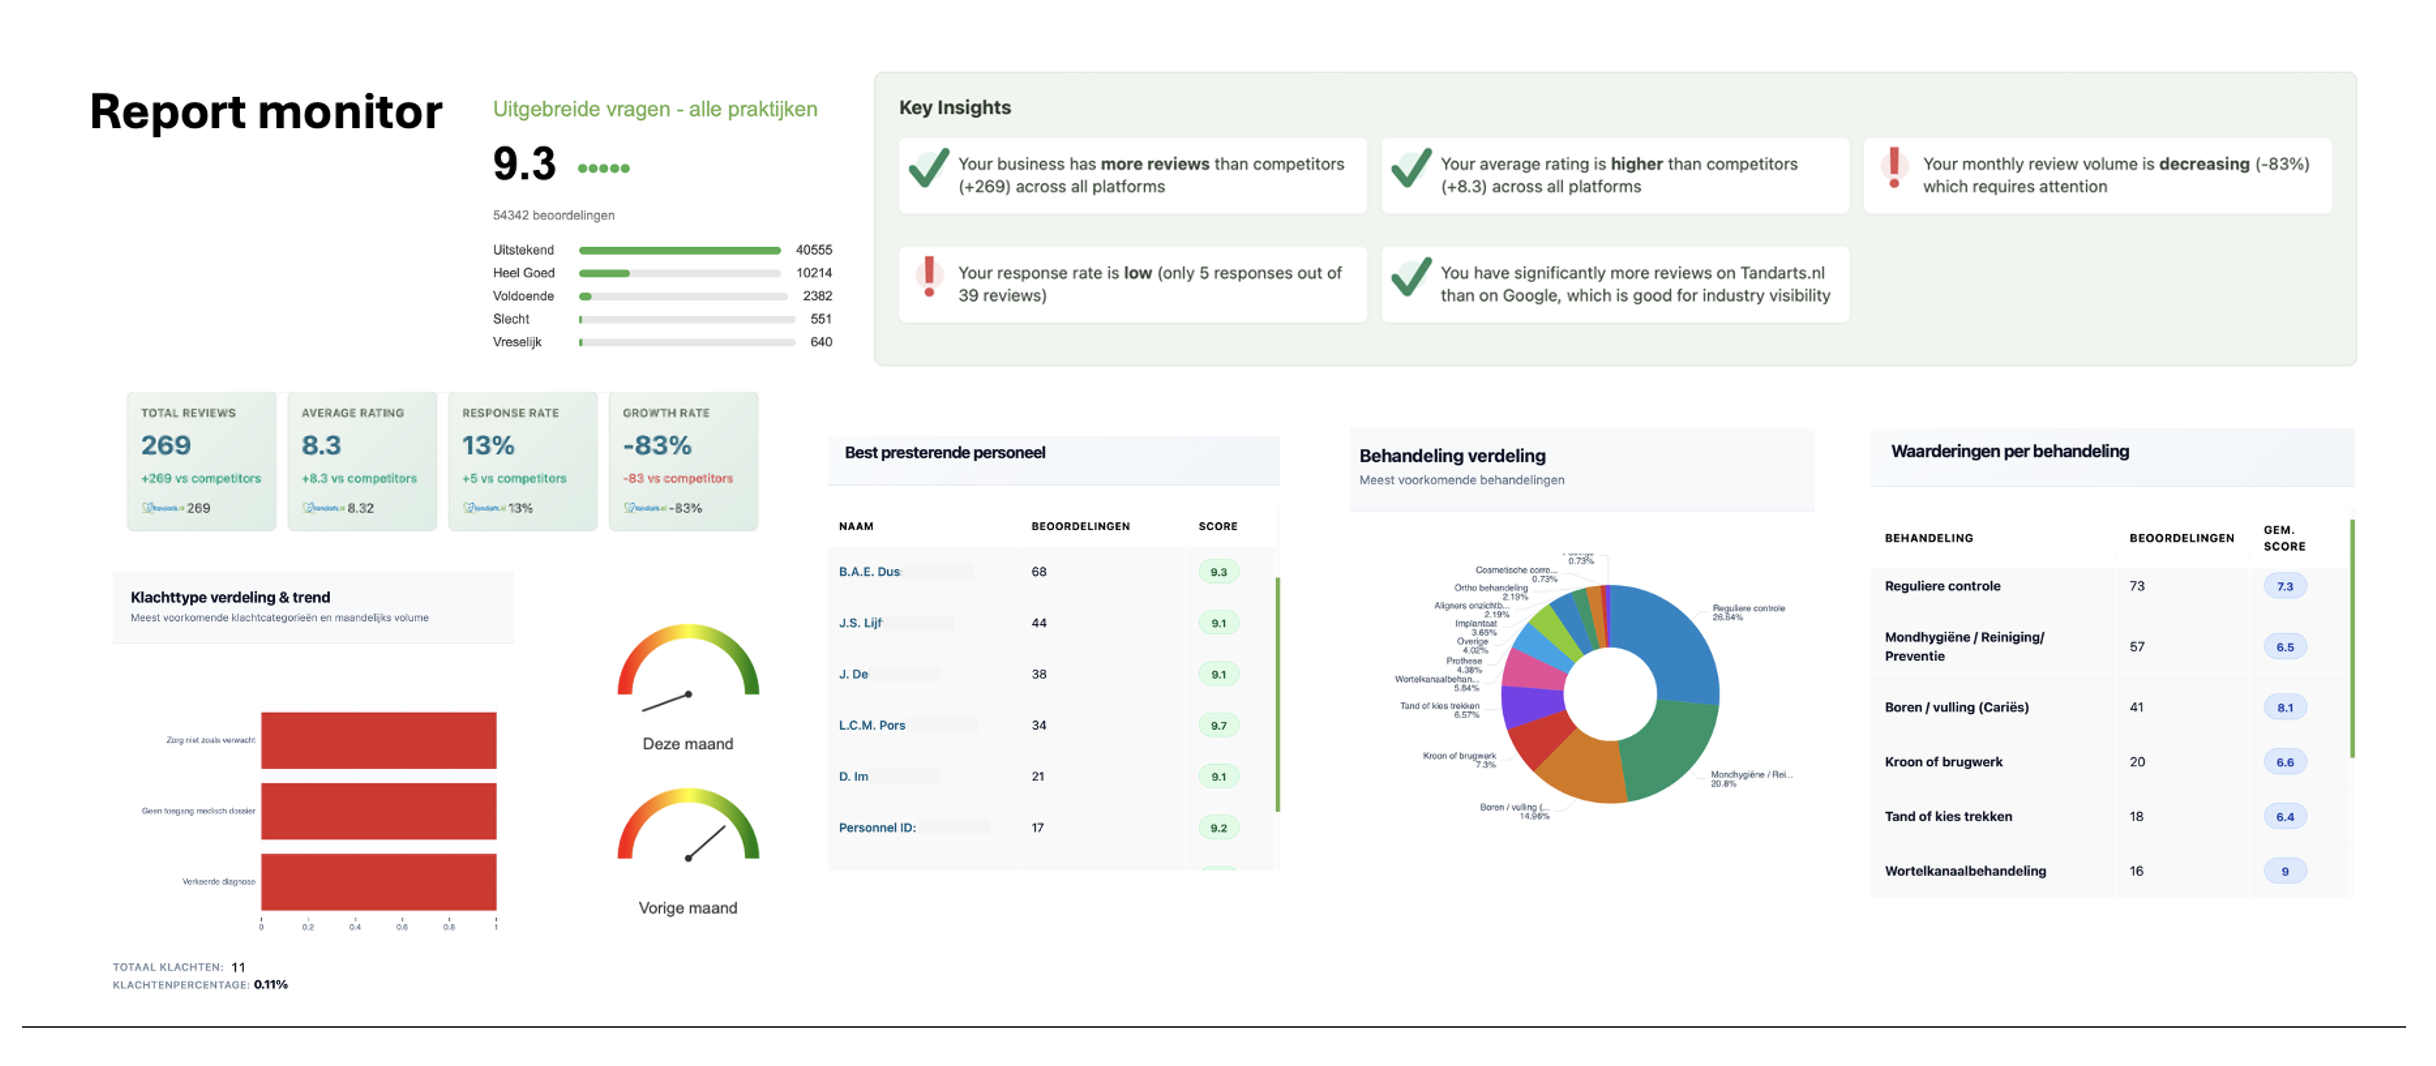Click the Tandarts.nl logo in the Growth Rate card
Screen dimensions: 2436x1066
[645, 508]
